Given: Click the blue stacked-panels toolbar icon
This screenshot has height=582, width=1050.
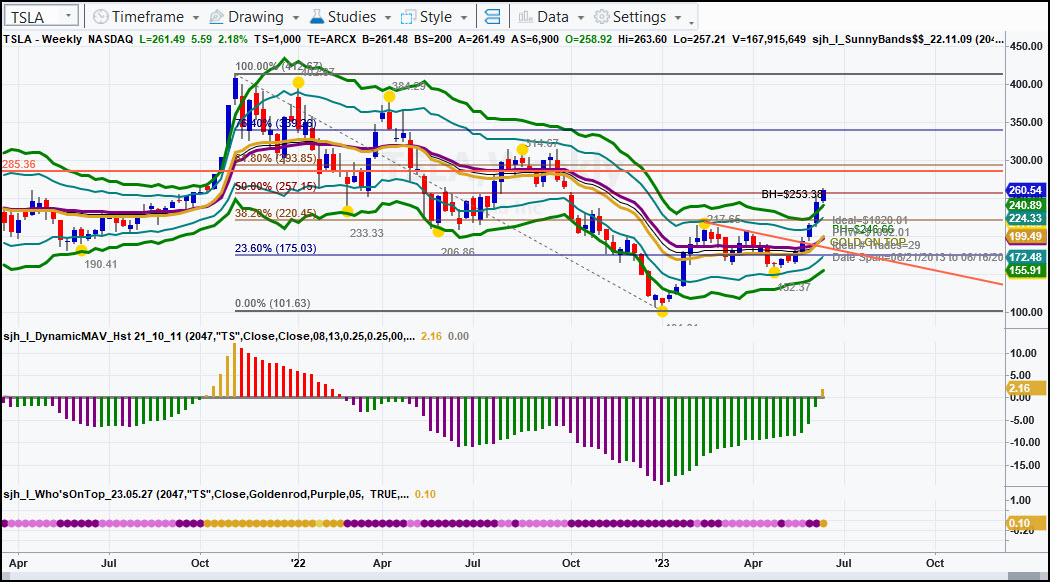Looking at the screenshot, I should point(492,17).
